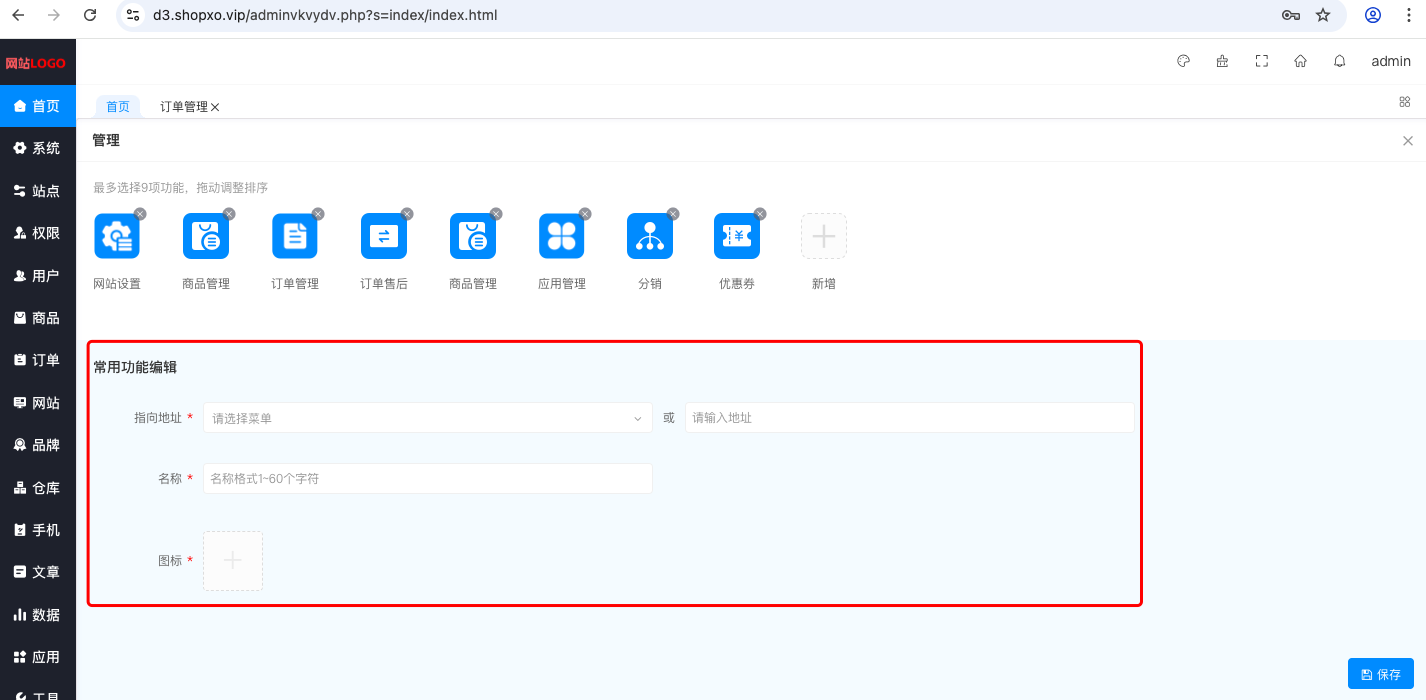
Task: Open the browser's saved password key icon
Action: click(1291, 15)
